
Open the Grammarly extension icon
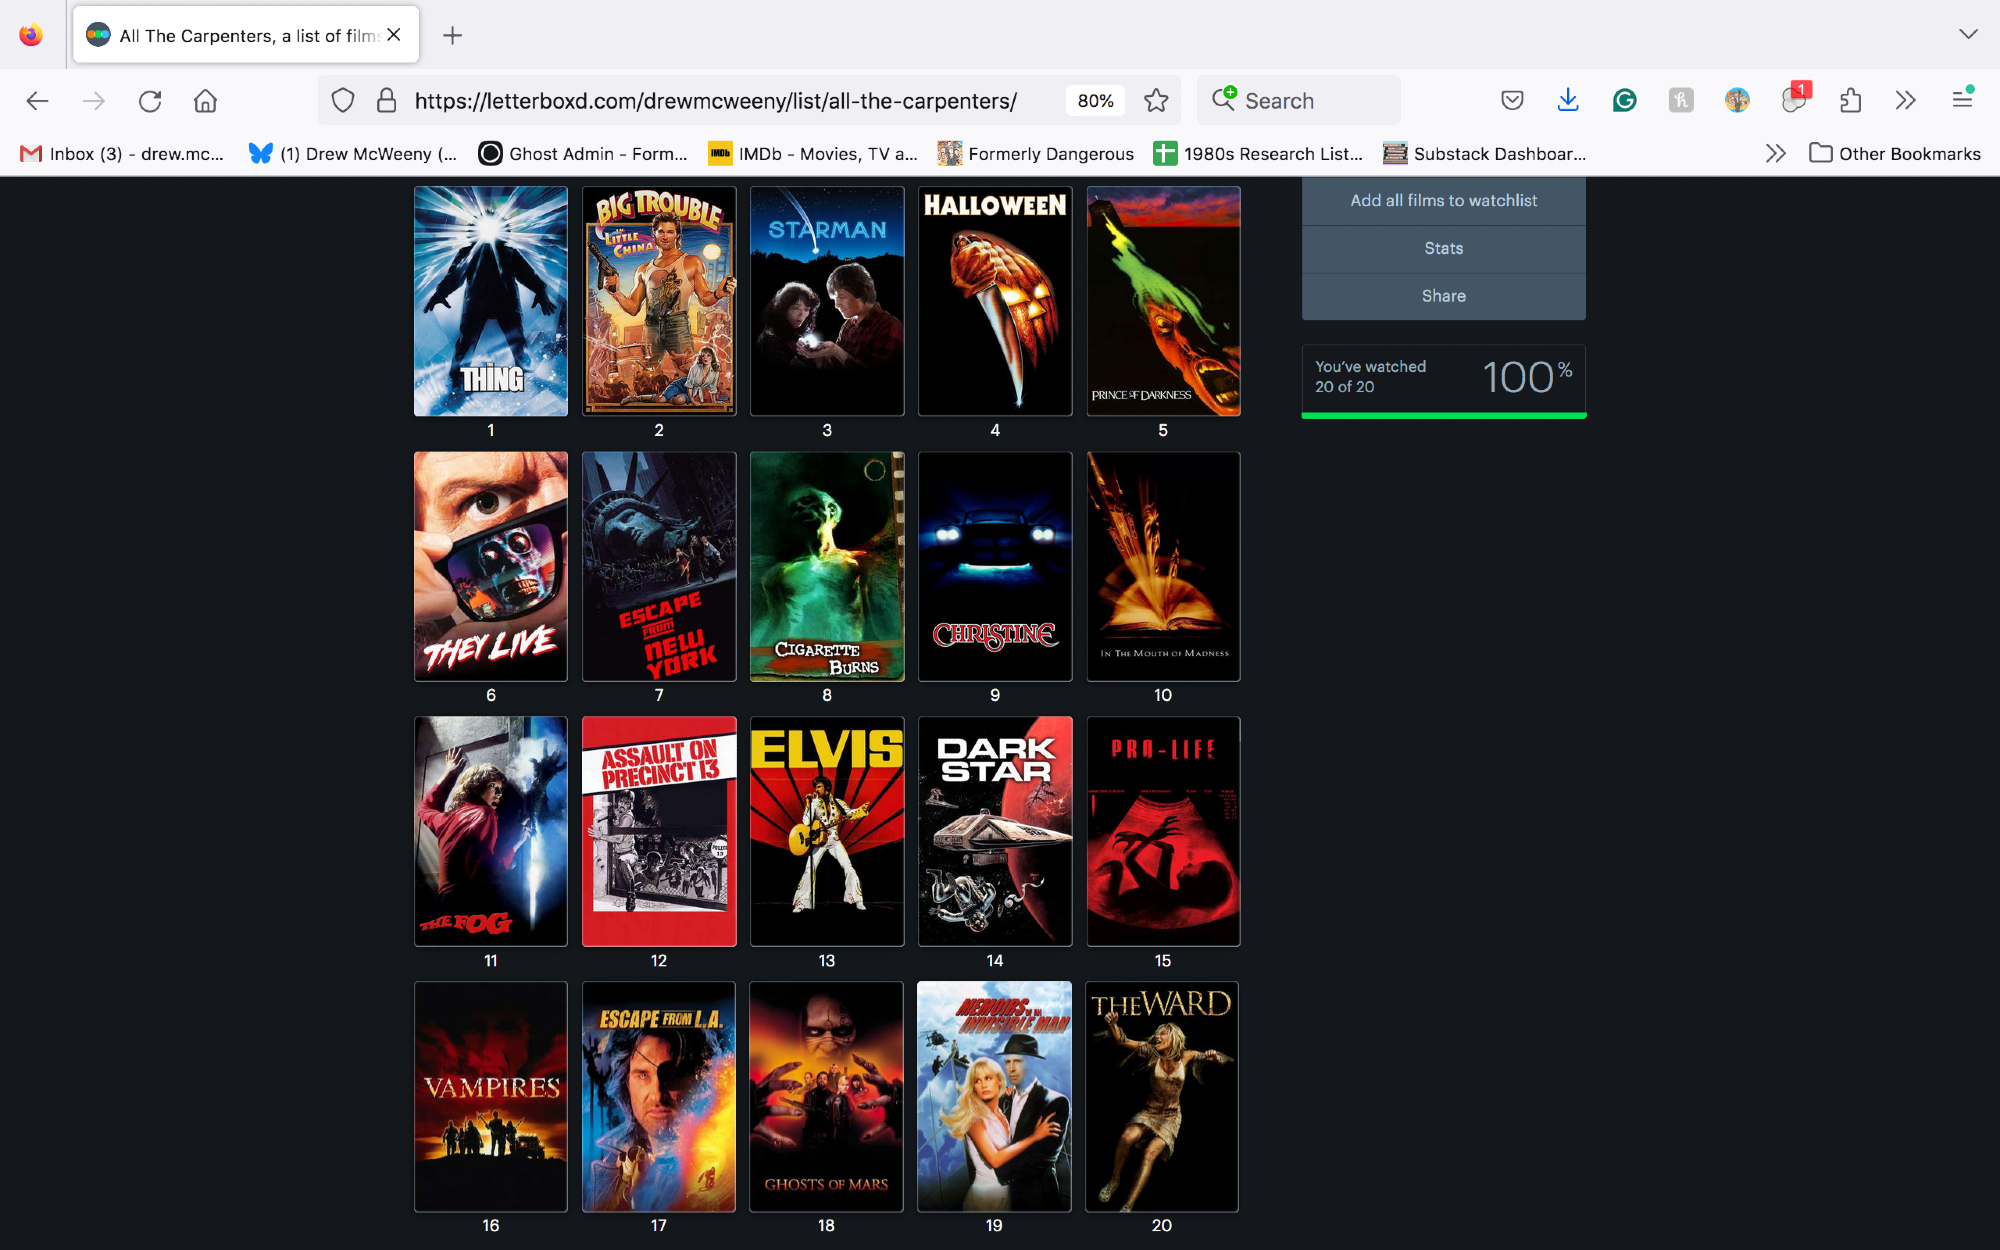tap(1624, 101)
